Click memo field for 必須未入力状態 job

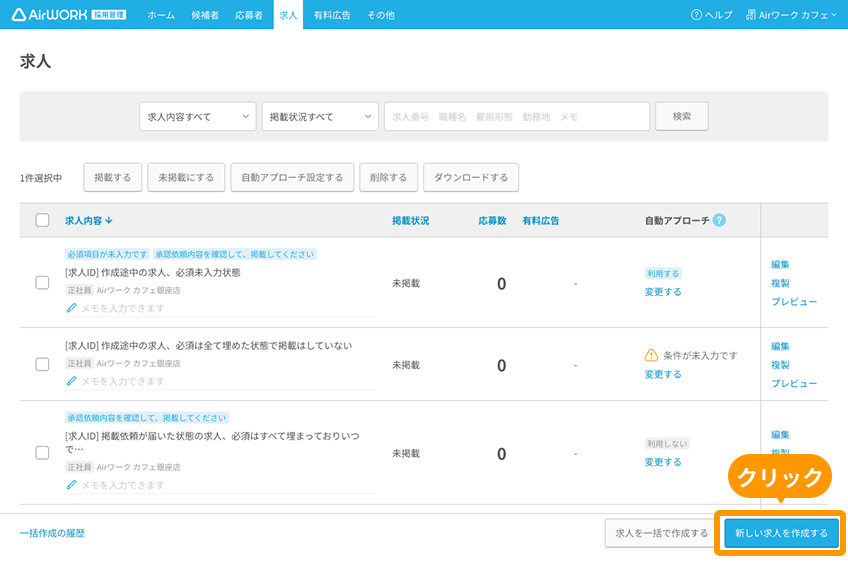[221, 308]
